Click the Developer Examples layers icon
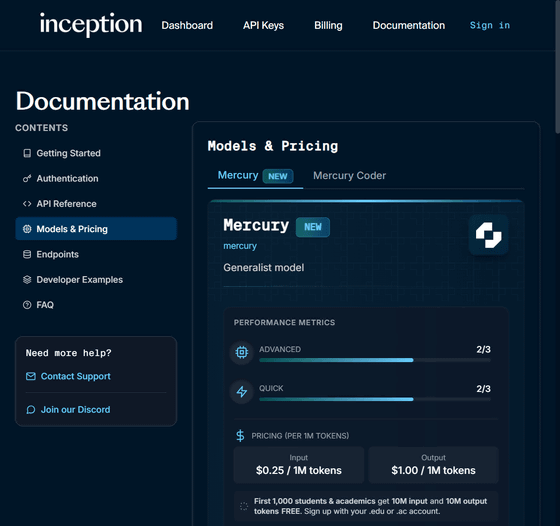Screen dimensions: 560x526 [27, 280]
